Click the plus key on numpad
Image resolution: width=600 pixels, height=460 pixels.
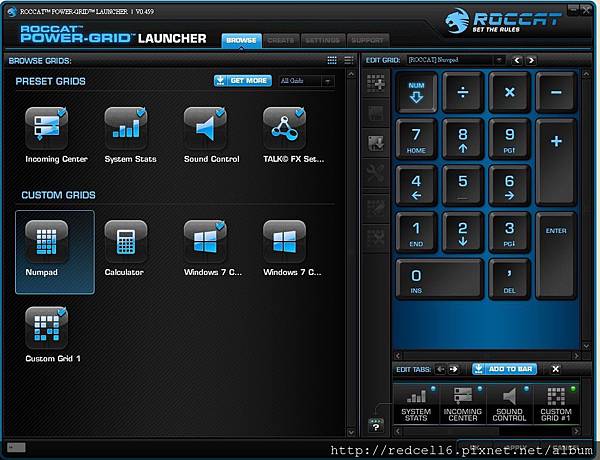coord(556,162)
